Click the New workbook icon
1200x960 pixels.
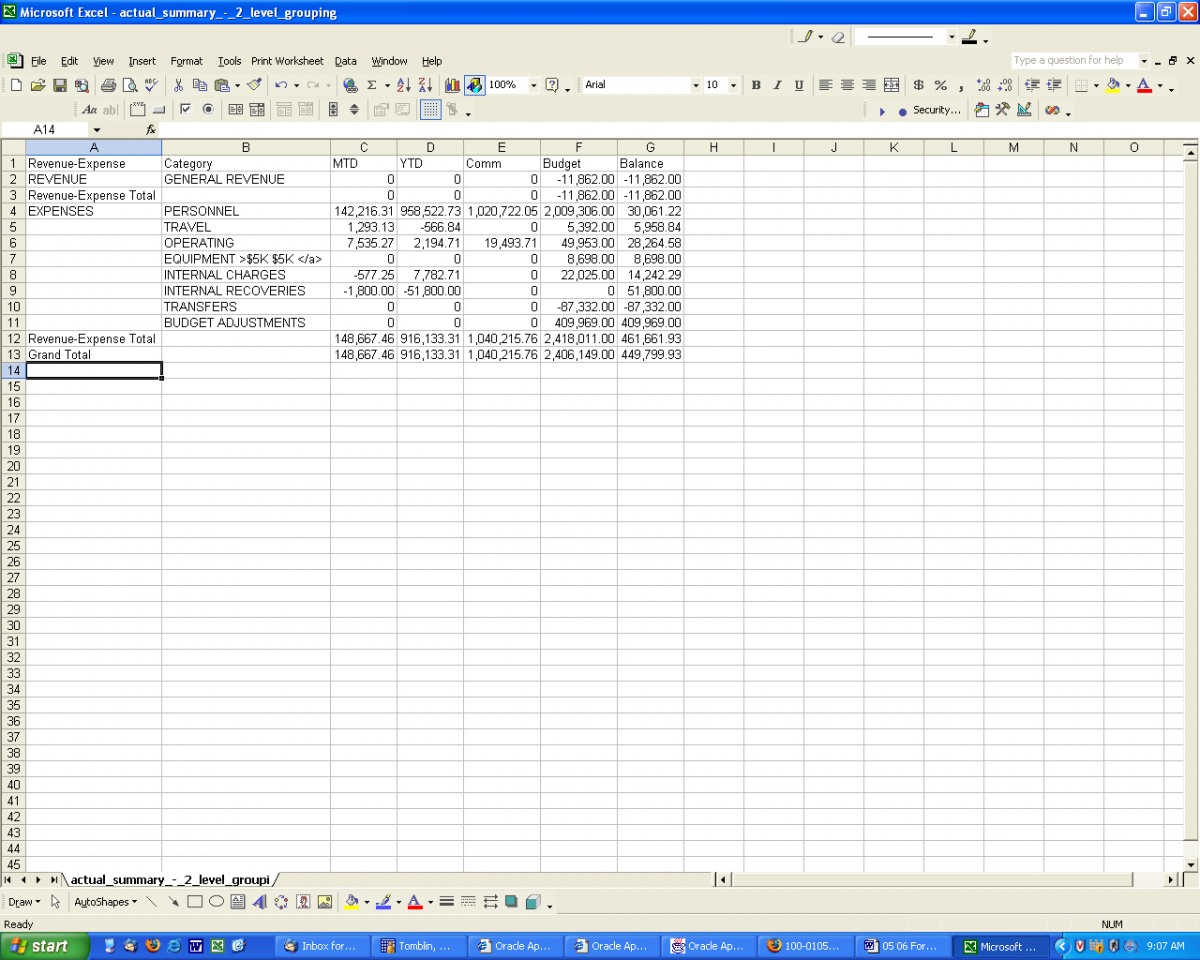tap(16, 85)
